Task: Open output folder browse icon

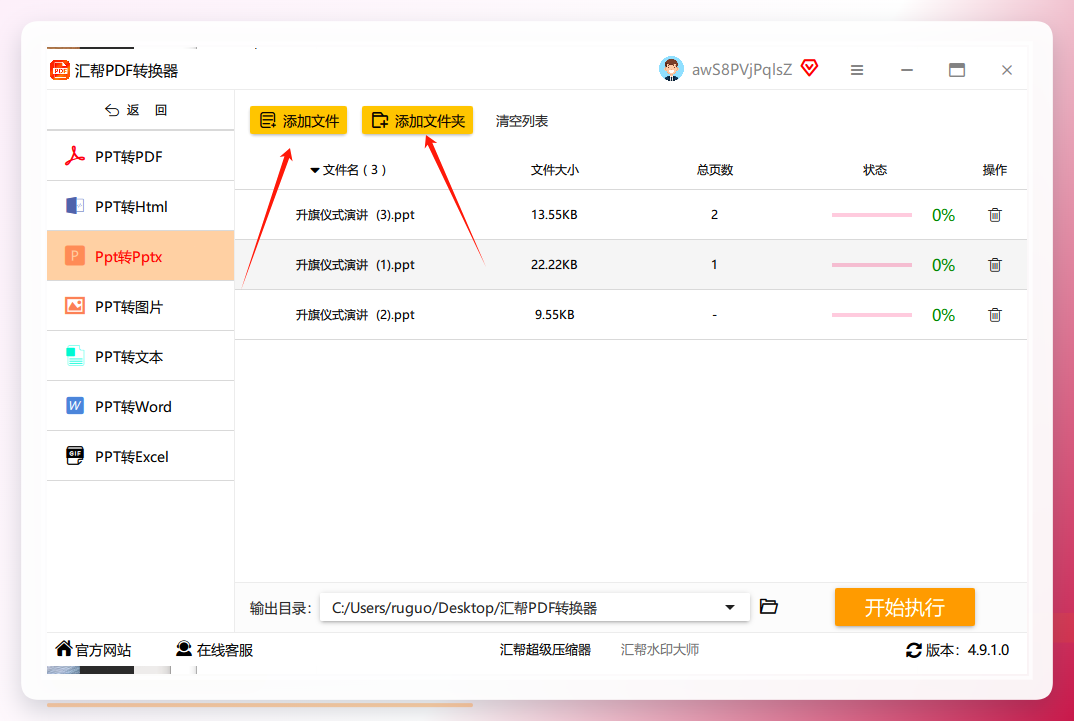Action: click(x=769, y=607)
